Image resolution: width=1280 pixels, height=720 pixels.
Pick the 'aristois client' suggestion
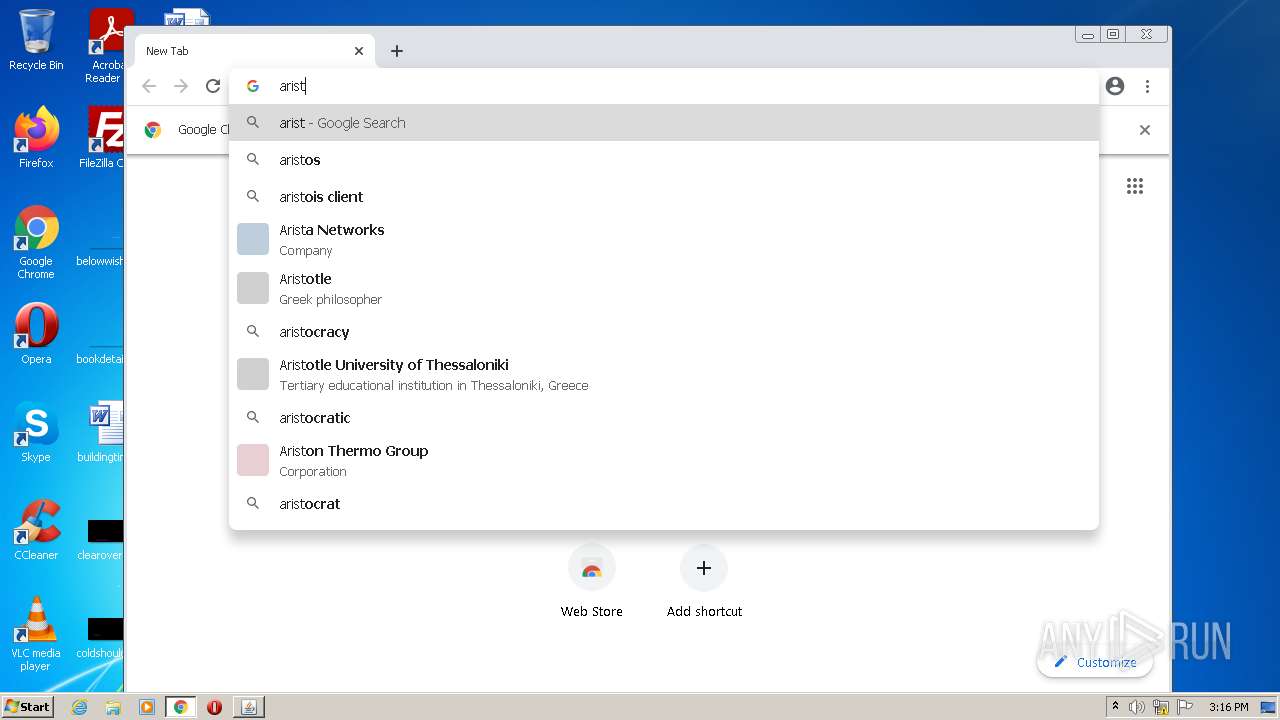tap(664, 197)
